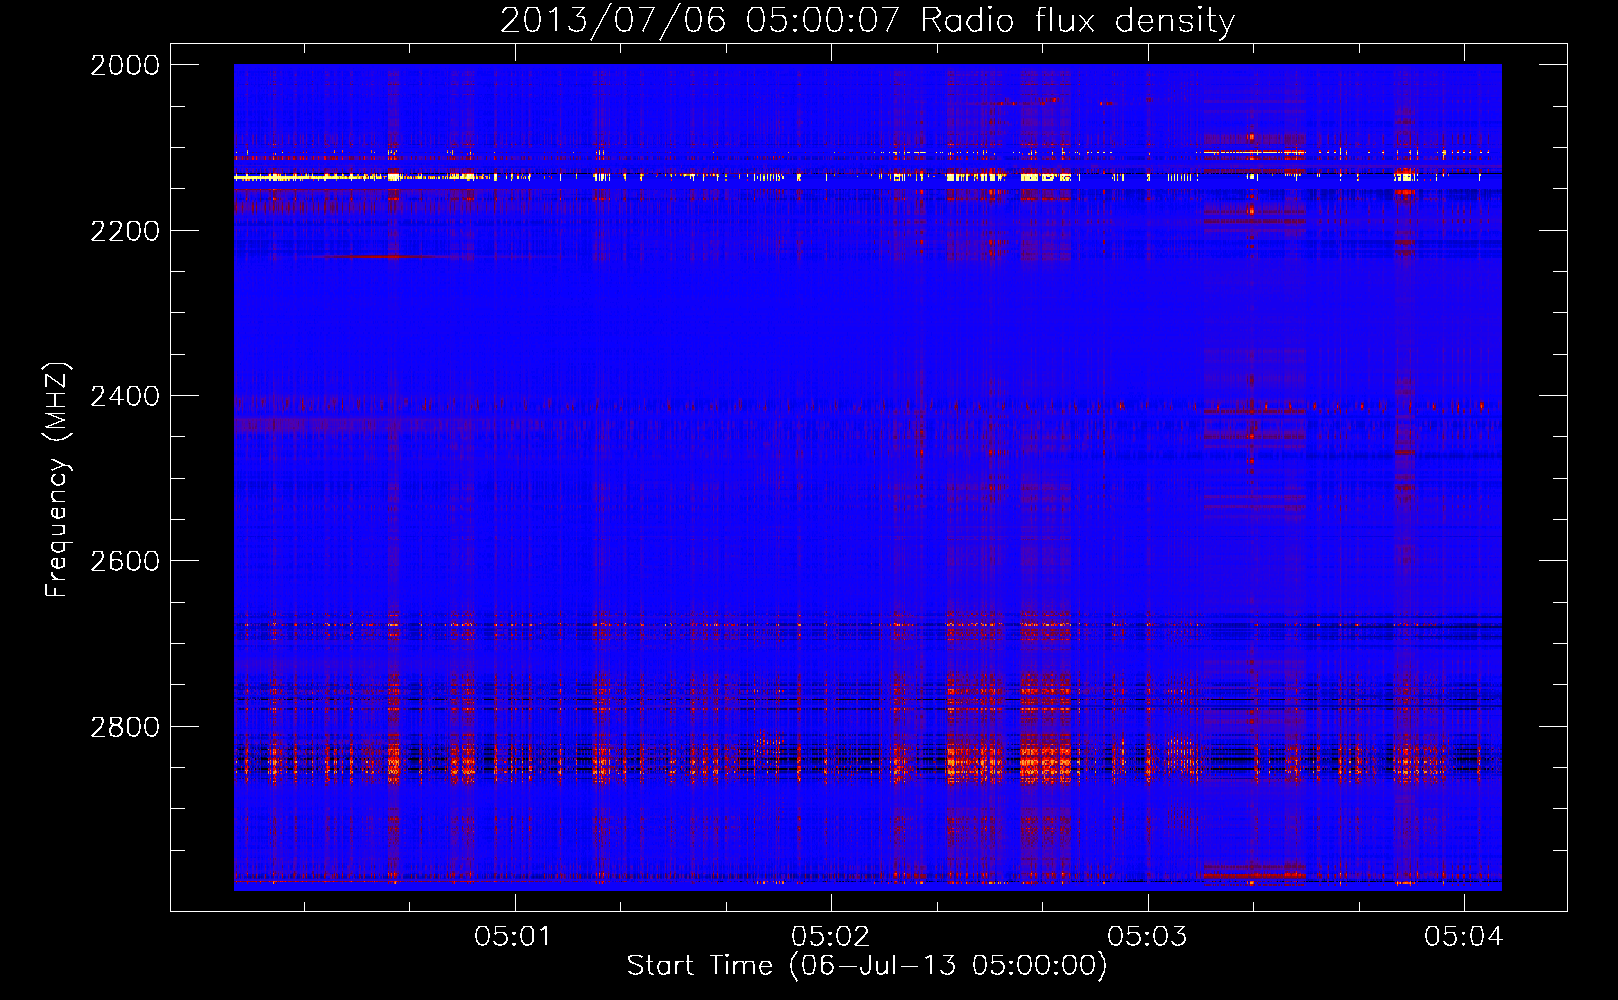
Task: Click the 05:01 time tick label
Action: coord(514,936)
